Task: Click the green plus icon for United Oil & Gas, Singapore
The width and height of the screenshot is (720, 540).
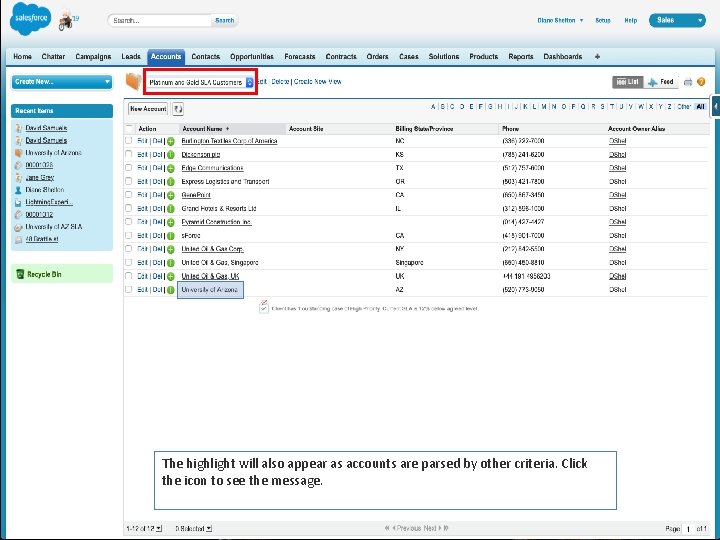Action: (x=171, y=263)
